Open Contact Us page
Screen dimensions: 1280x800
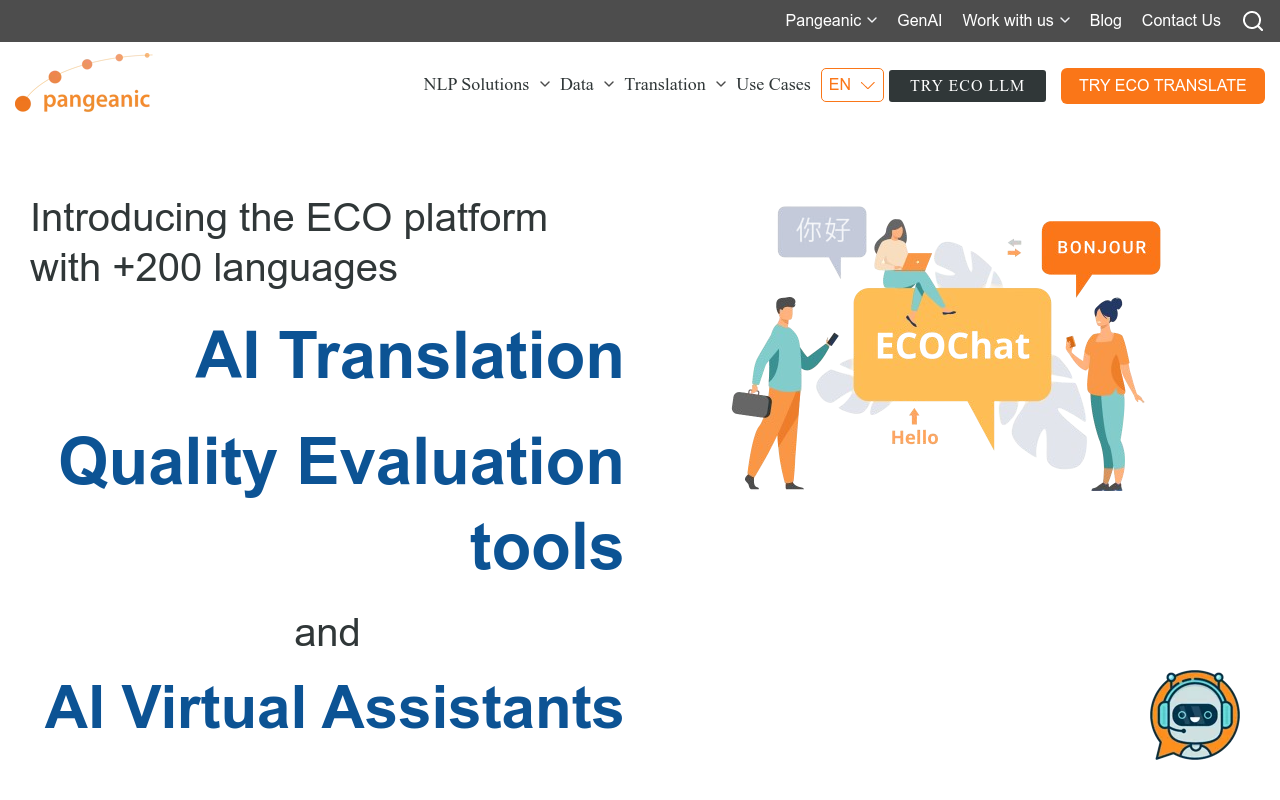pyautogui.click(x=1181, y=20)
